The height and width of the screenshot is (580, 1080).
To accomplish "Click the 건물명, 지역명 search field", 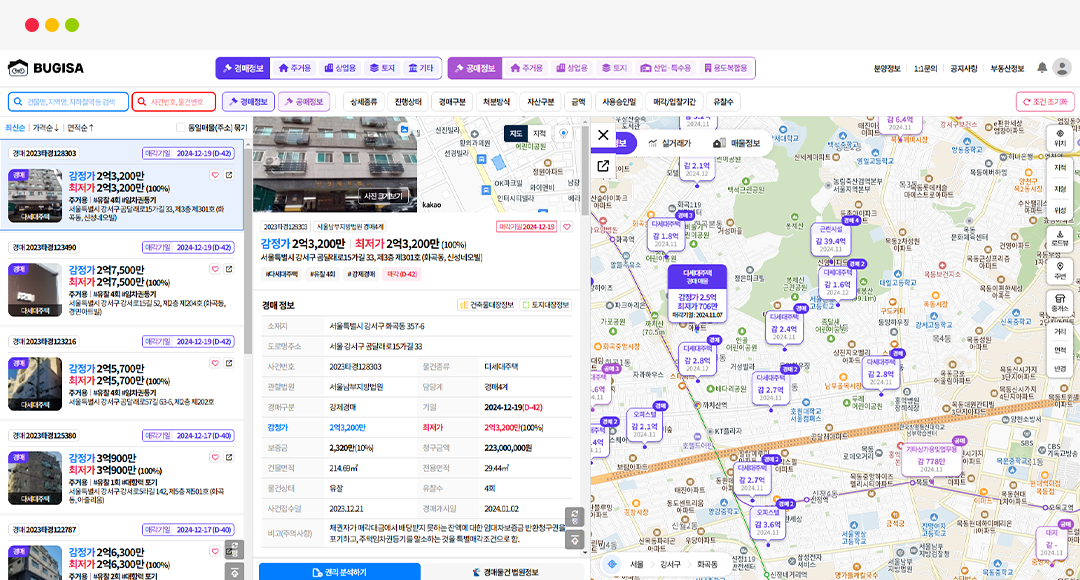I will coord(68,102).
